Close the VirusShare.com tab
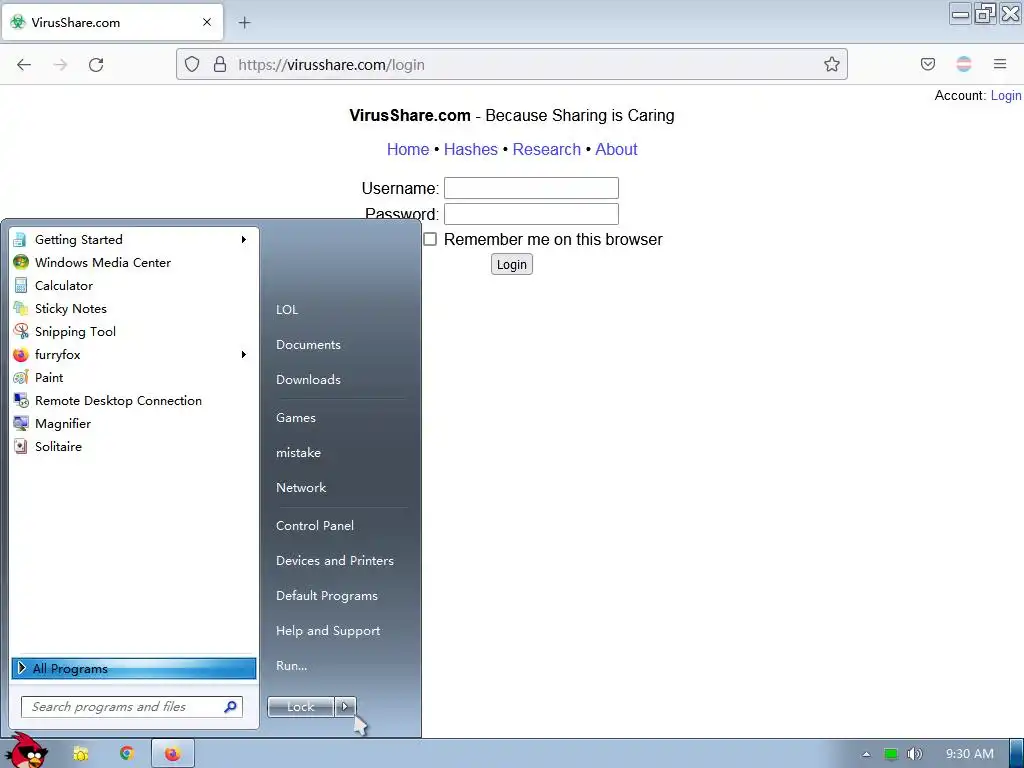The height and width of the screenshot is (768, 1024). pos(207,22)
